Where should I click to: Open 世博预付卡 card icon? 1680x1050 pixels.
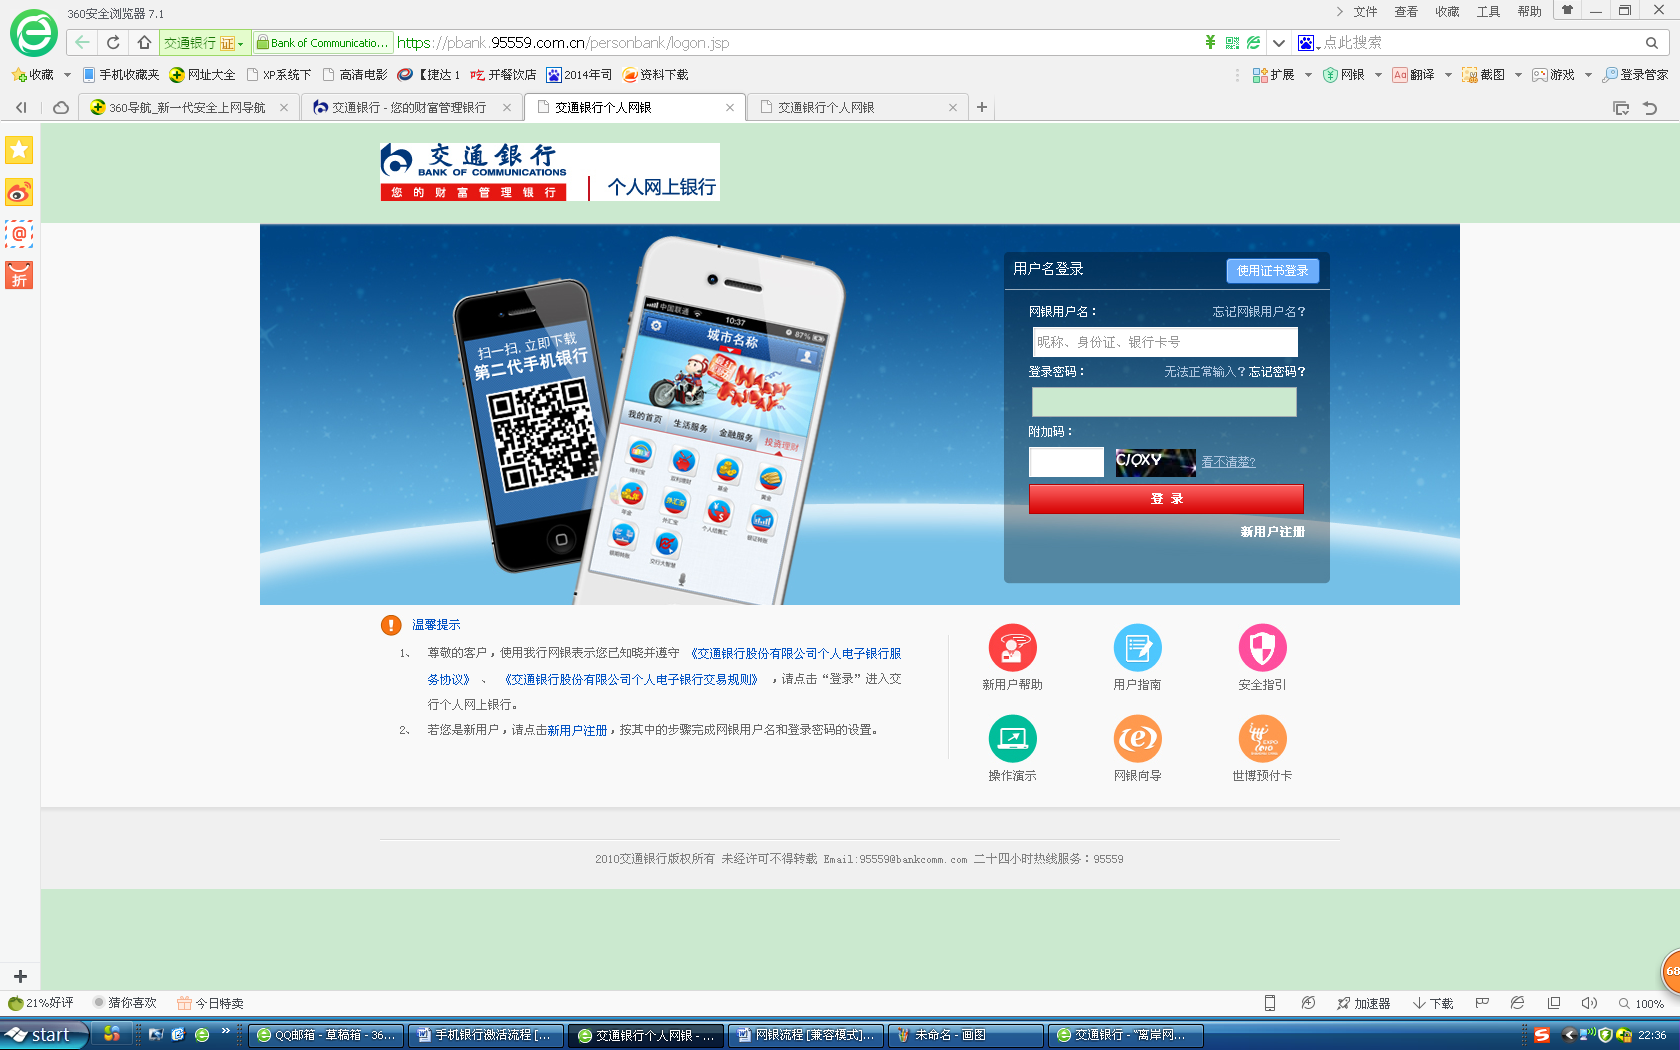(1262, 739)
